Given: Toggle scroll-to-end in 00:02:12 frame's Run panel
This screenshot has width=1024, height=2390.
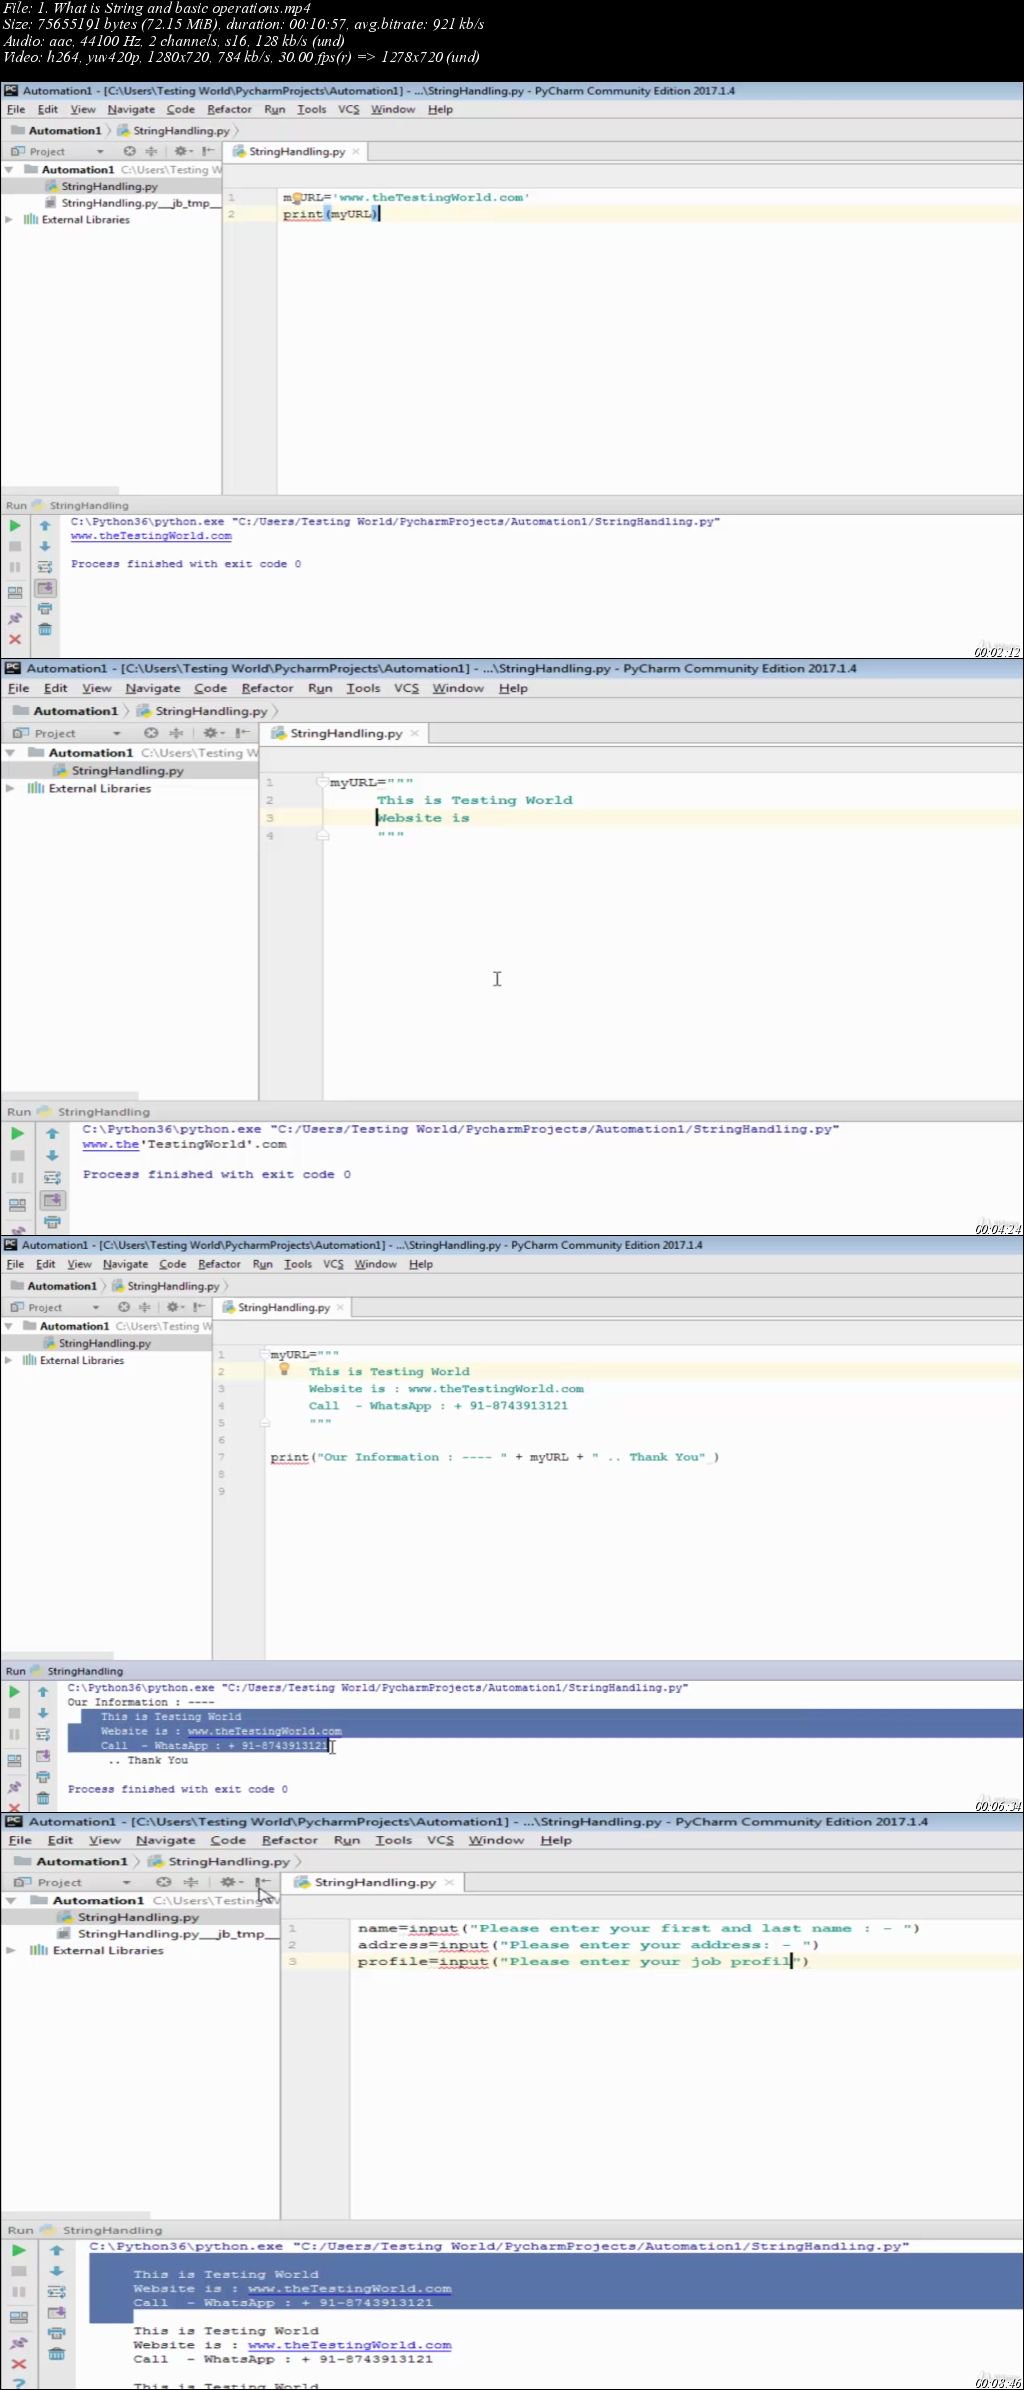Looking at the screenshot, I should 45,588.
